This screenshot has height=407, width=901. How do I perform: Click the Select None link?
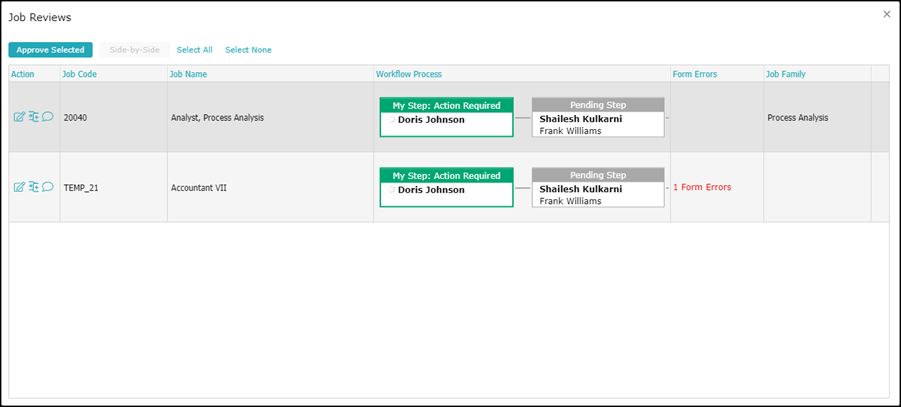tap(248, 50)
